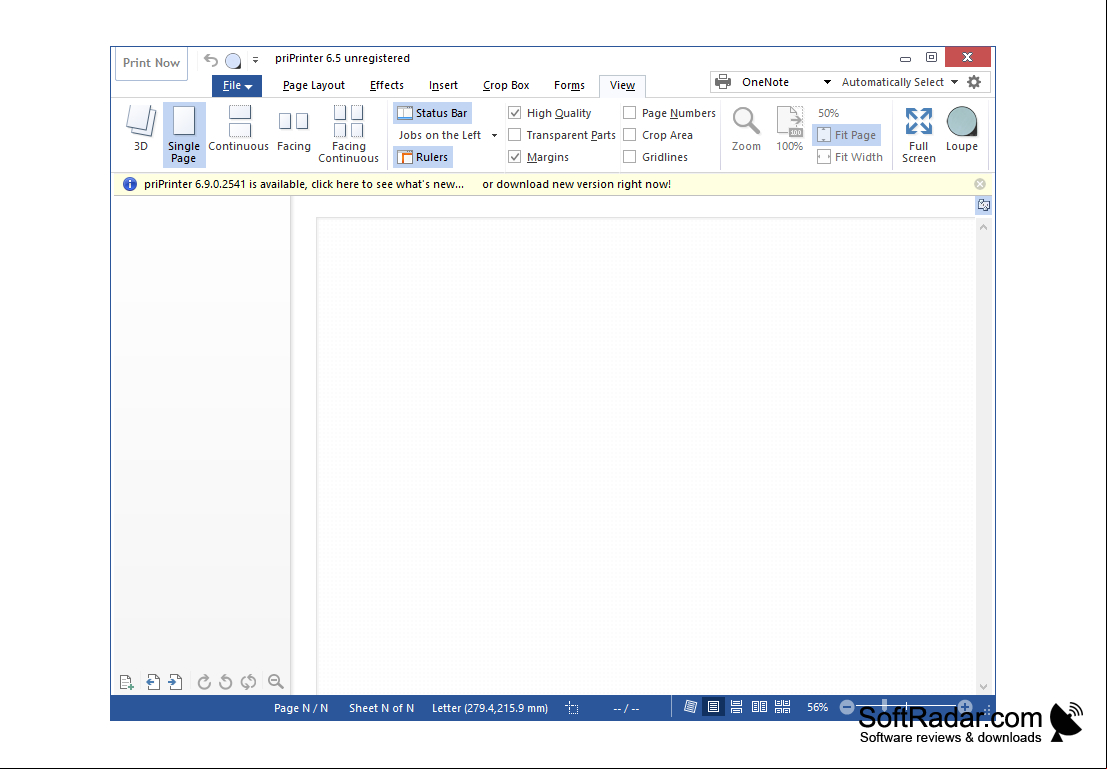Click the zoom slider handle in status bar
1107x769 pixels.
pos(885,707)
